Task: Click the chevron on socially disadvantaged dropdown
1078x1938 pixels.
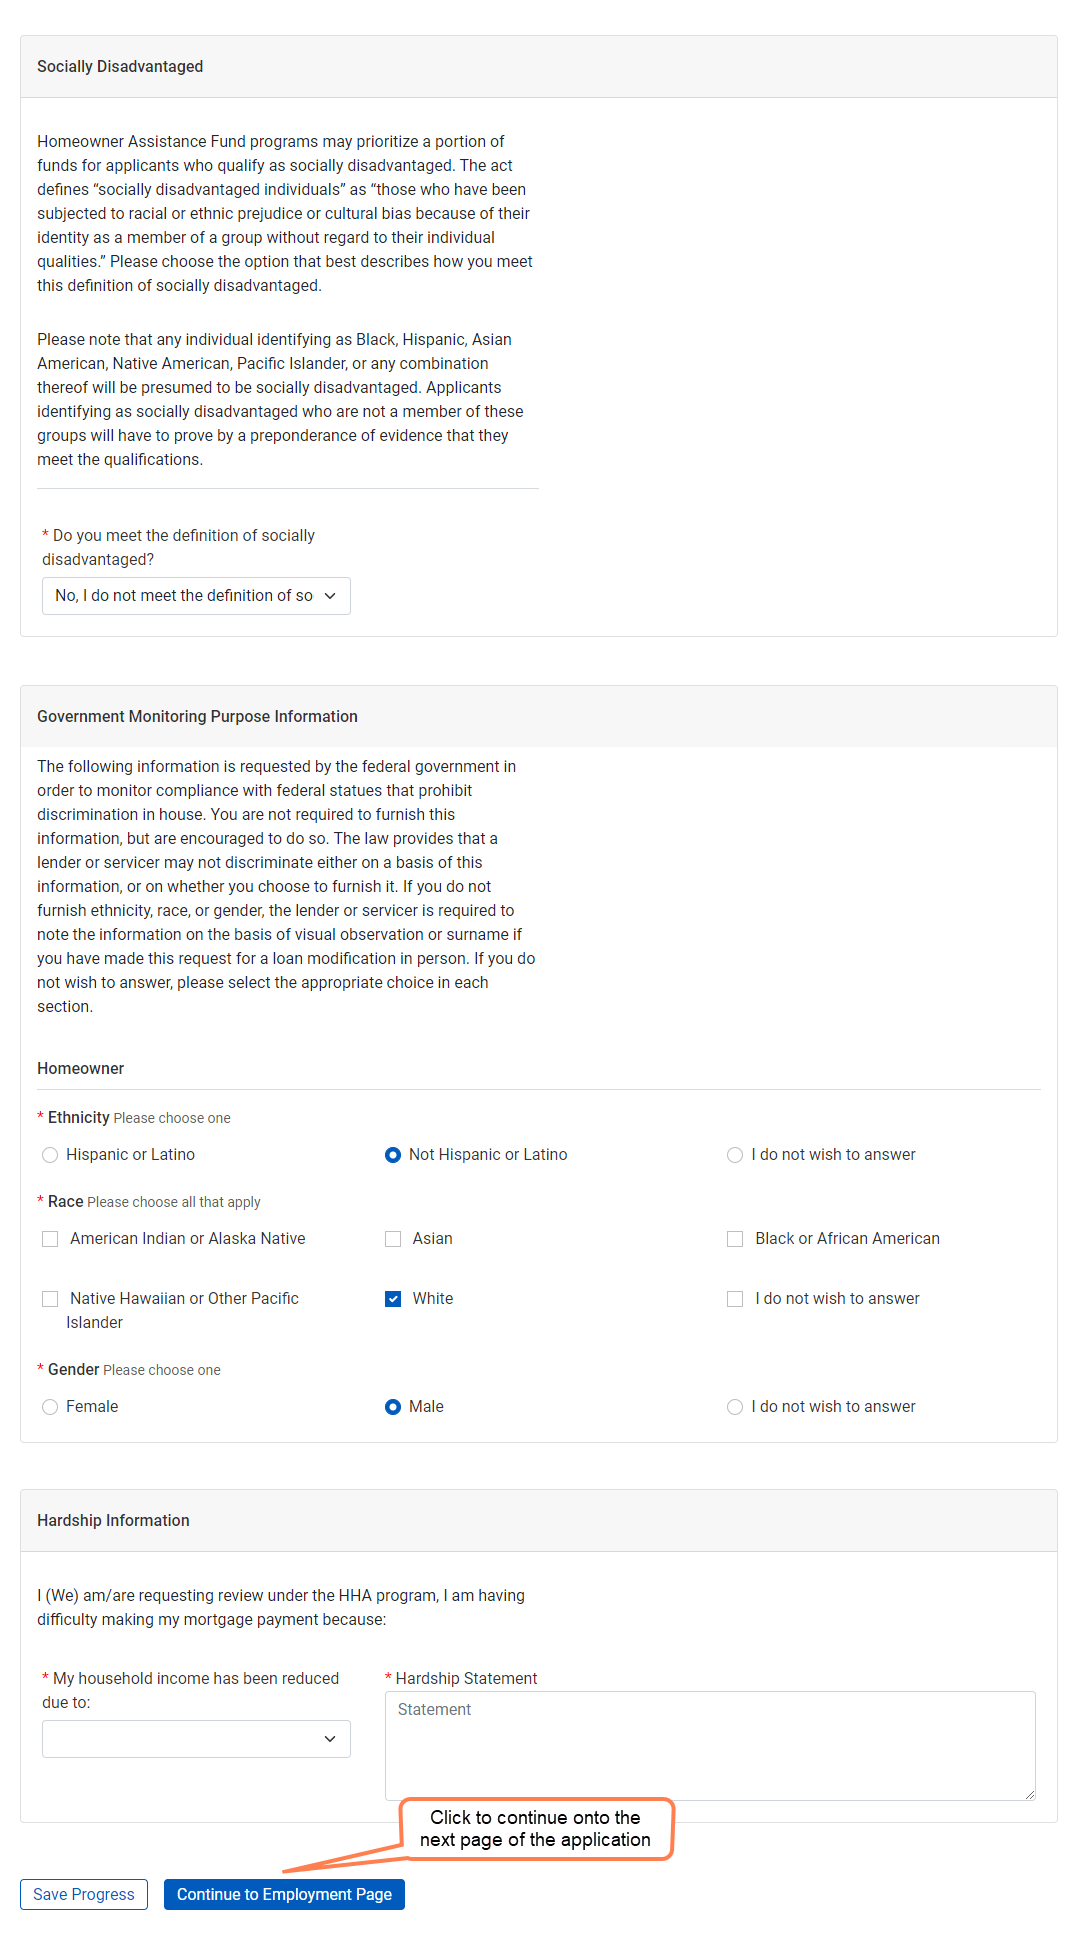Action: [x=330, y=596]
